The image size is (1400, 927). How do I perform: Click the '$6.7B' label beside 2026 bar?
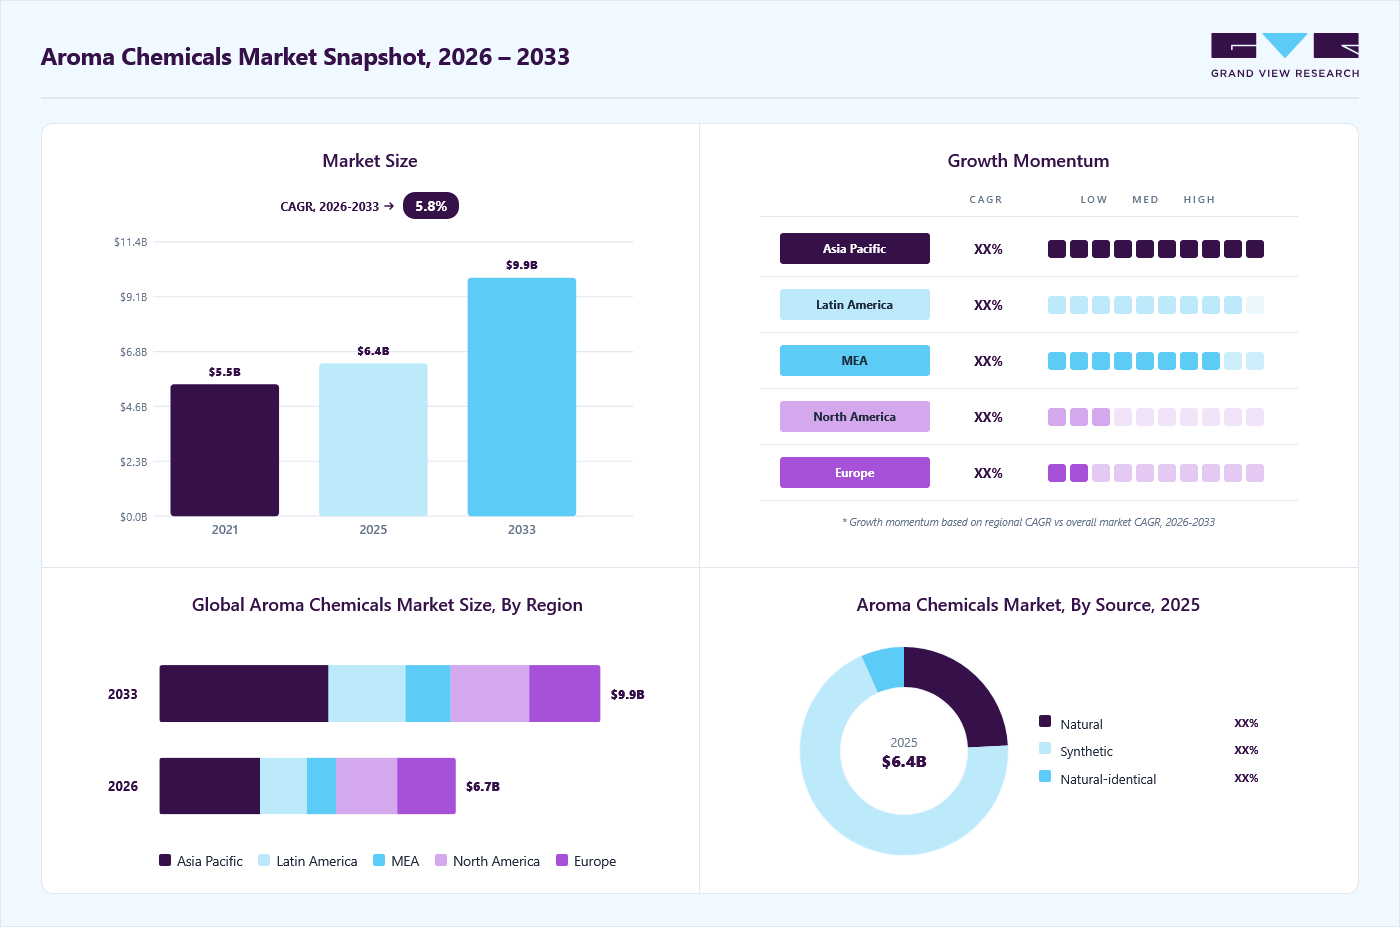tap(483, 787)
